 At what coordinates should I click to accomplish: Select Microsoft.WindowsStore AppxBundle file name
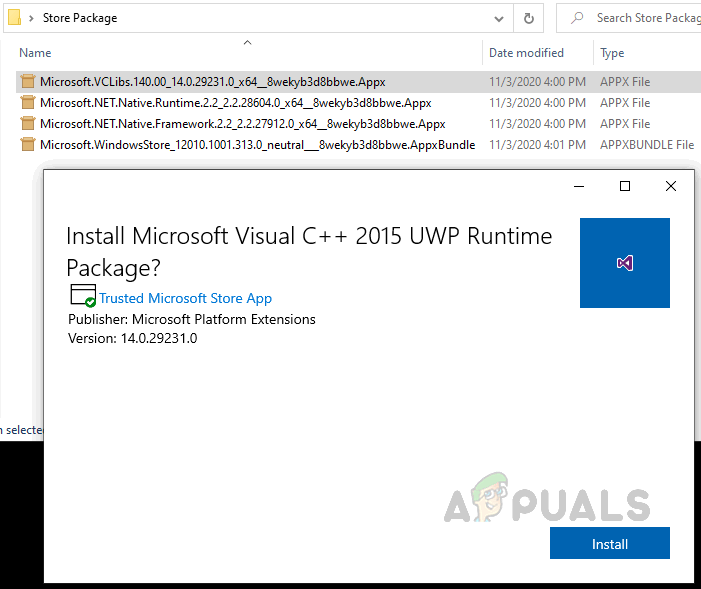click(257, 145)
